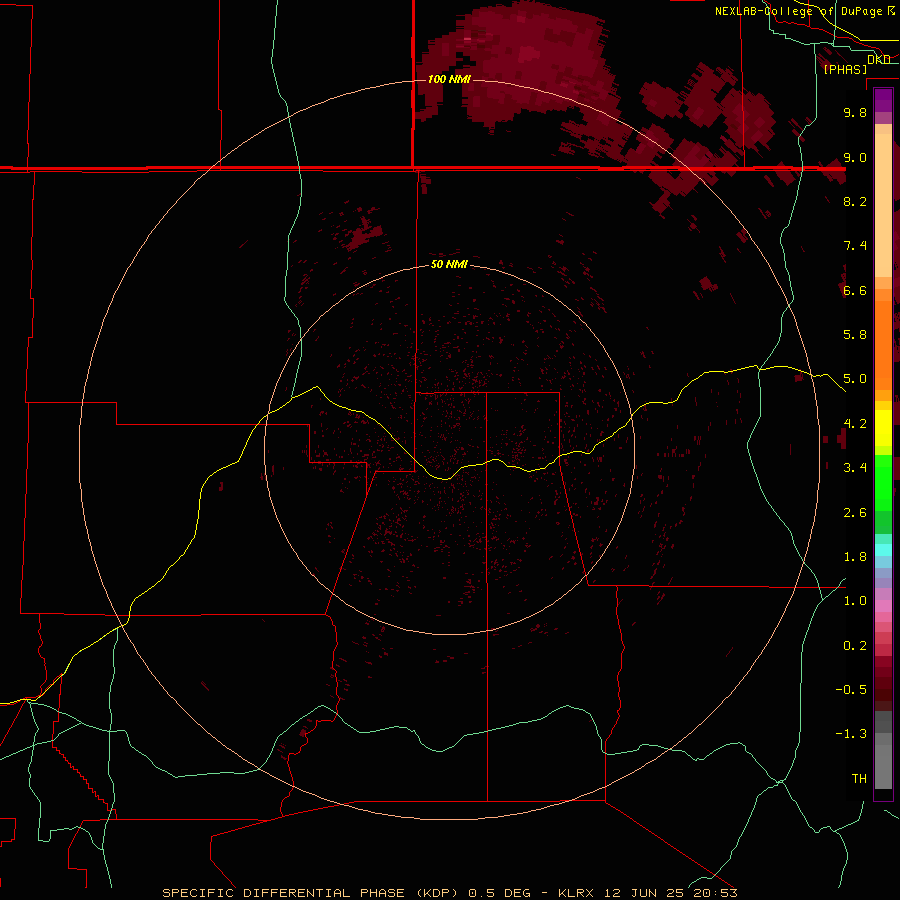Pick the cyan segment of the color bar
Screen dimensions: 900x900
pyautogui.click(x=883, y=549)
